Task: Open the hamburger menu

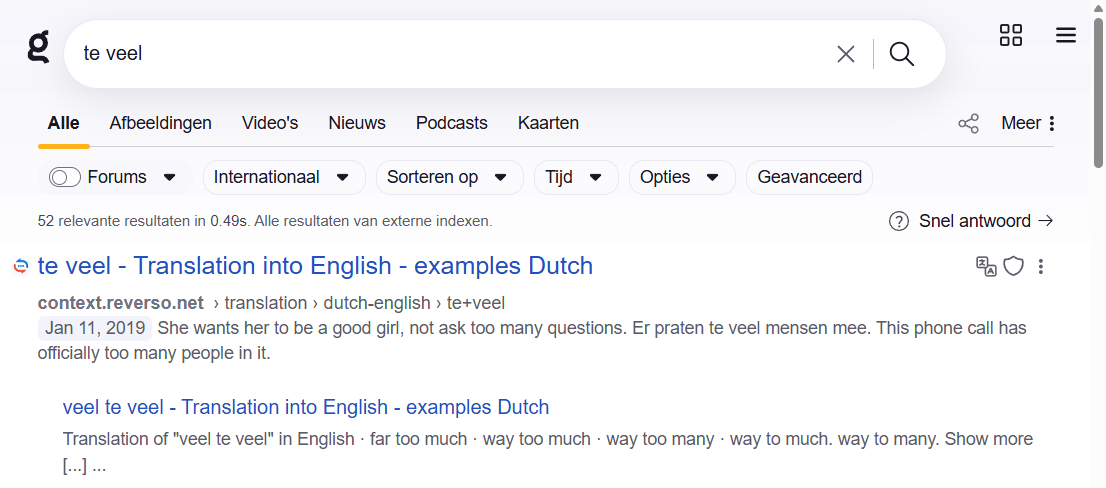Action: (1066, 36)
